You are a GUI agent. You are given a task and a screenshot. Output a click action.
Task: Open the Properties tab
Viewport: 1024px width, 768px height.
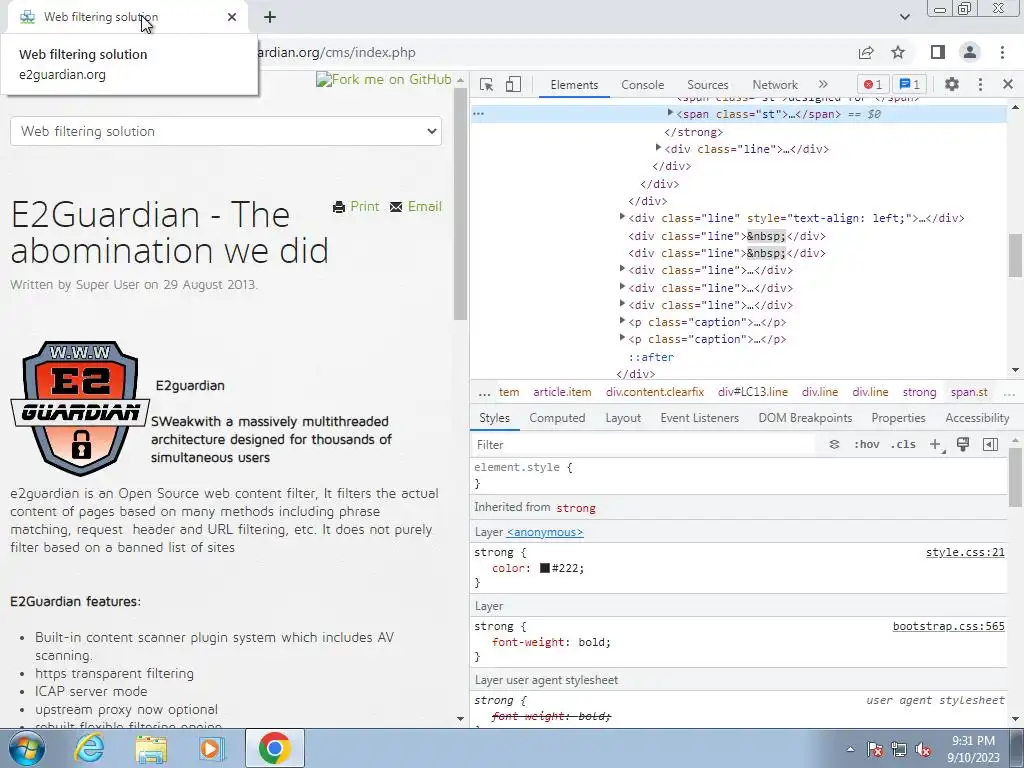(898, 418)
